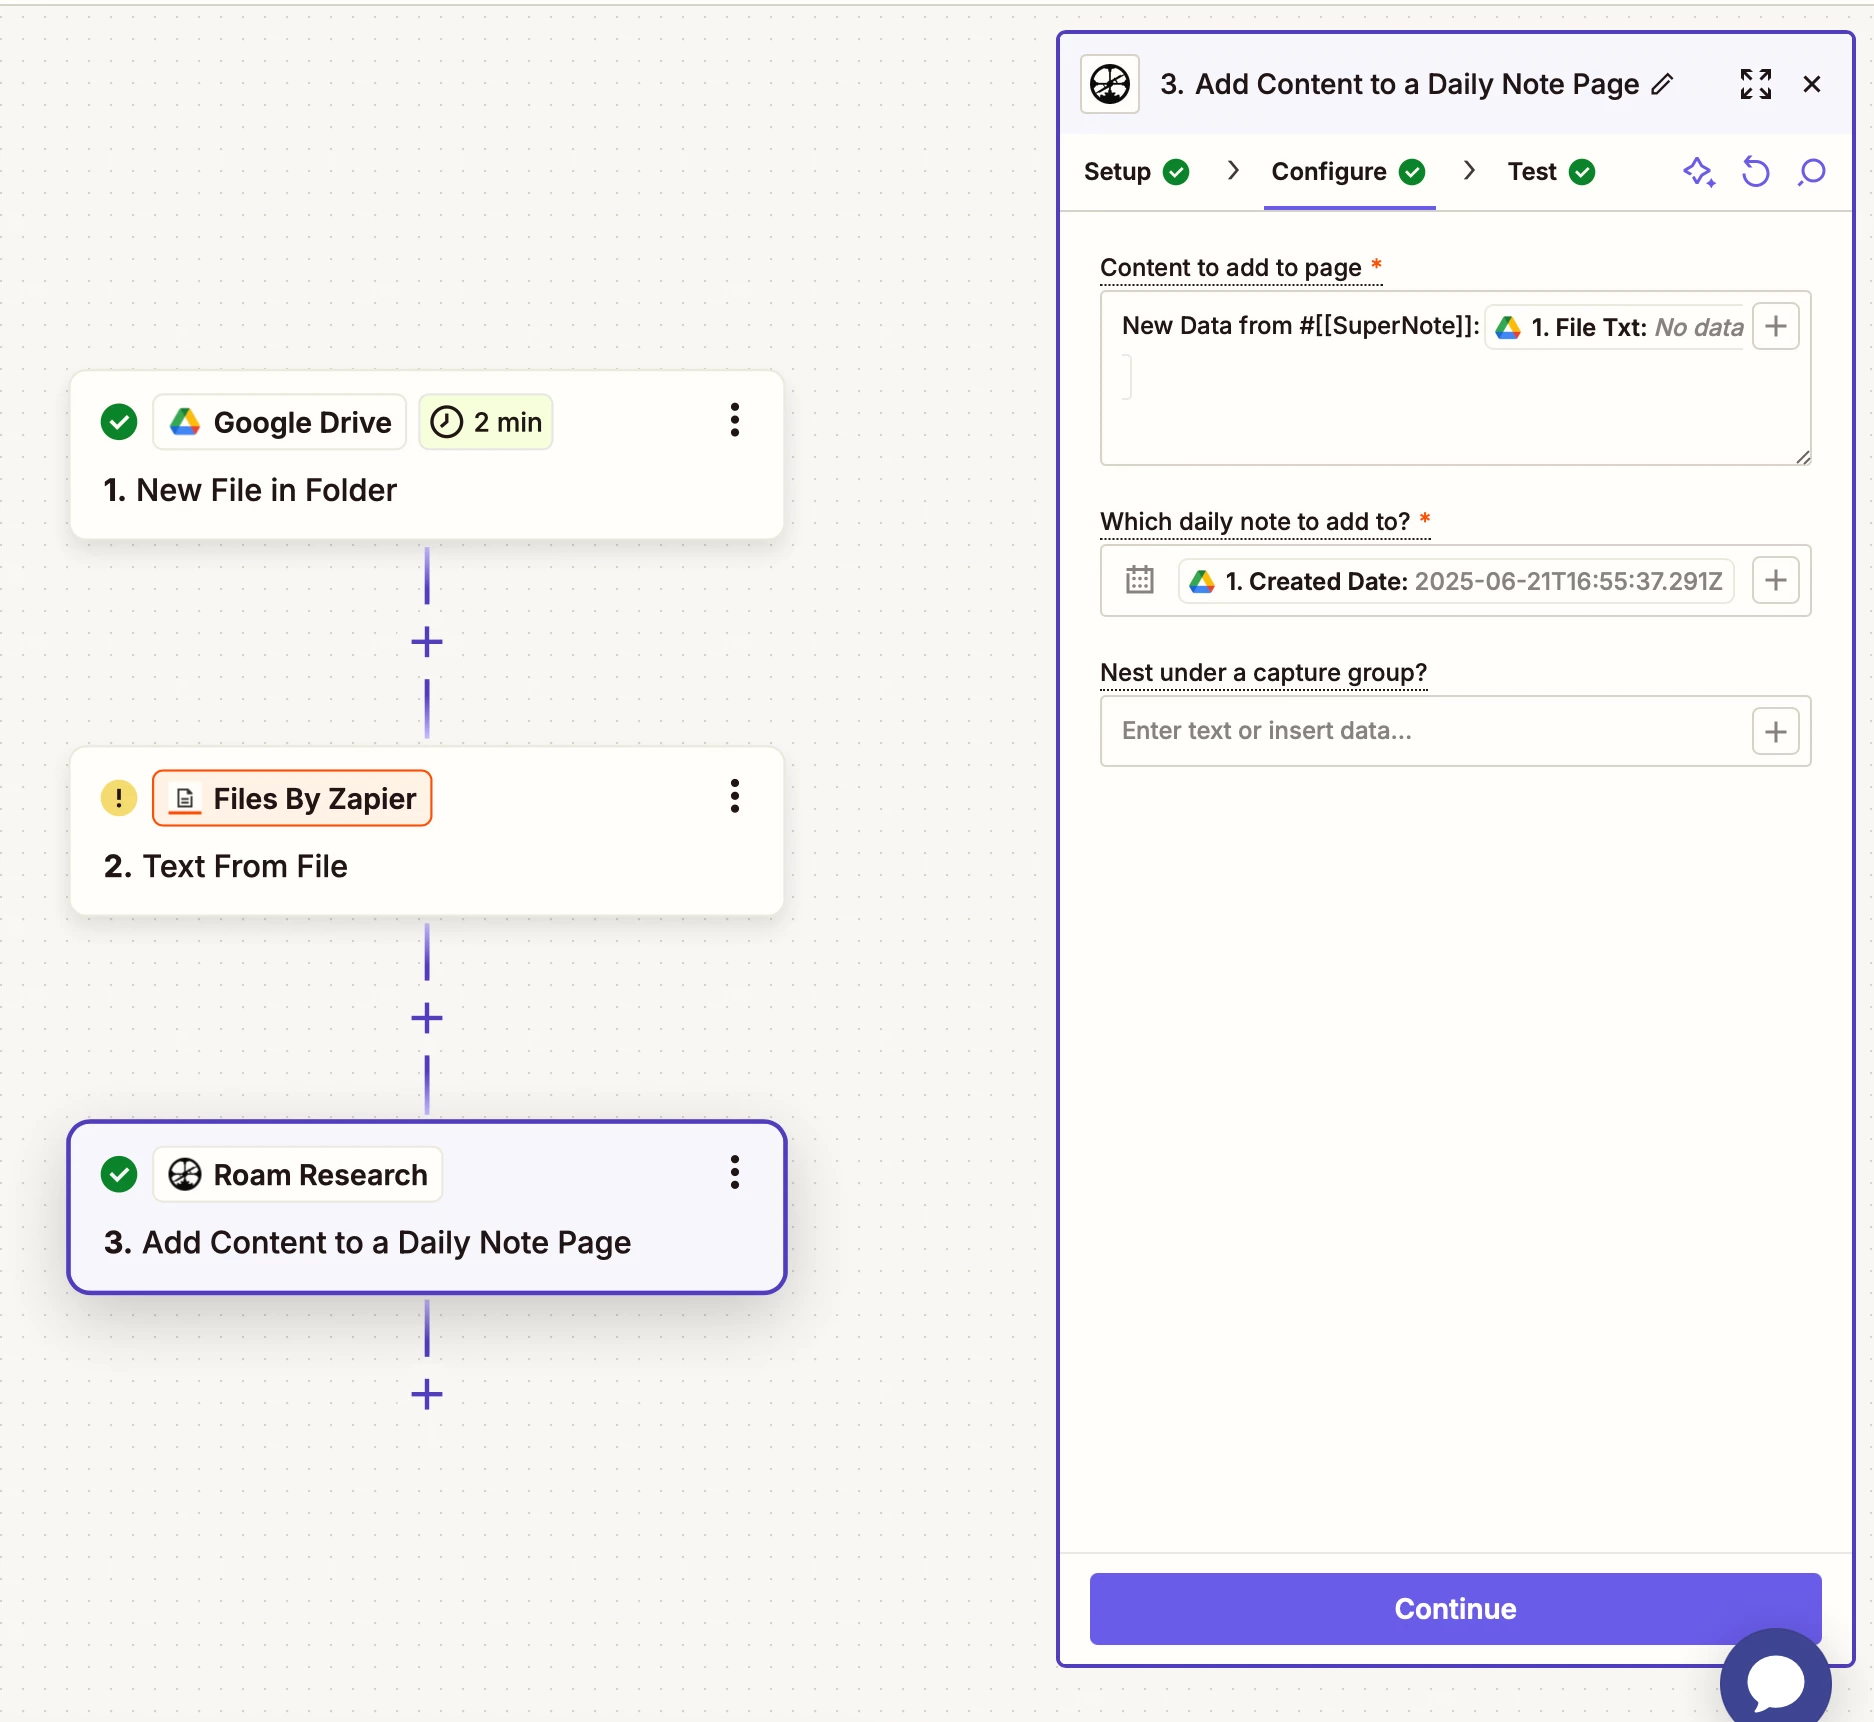Click the yellow warning icon on Files By Zapier step
Viewport: 1874px width, 1722px height.
[x=119, y=798]
